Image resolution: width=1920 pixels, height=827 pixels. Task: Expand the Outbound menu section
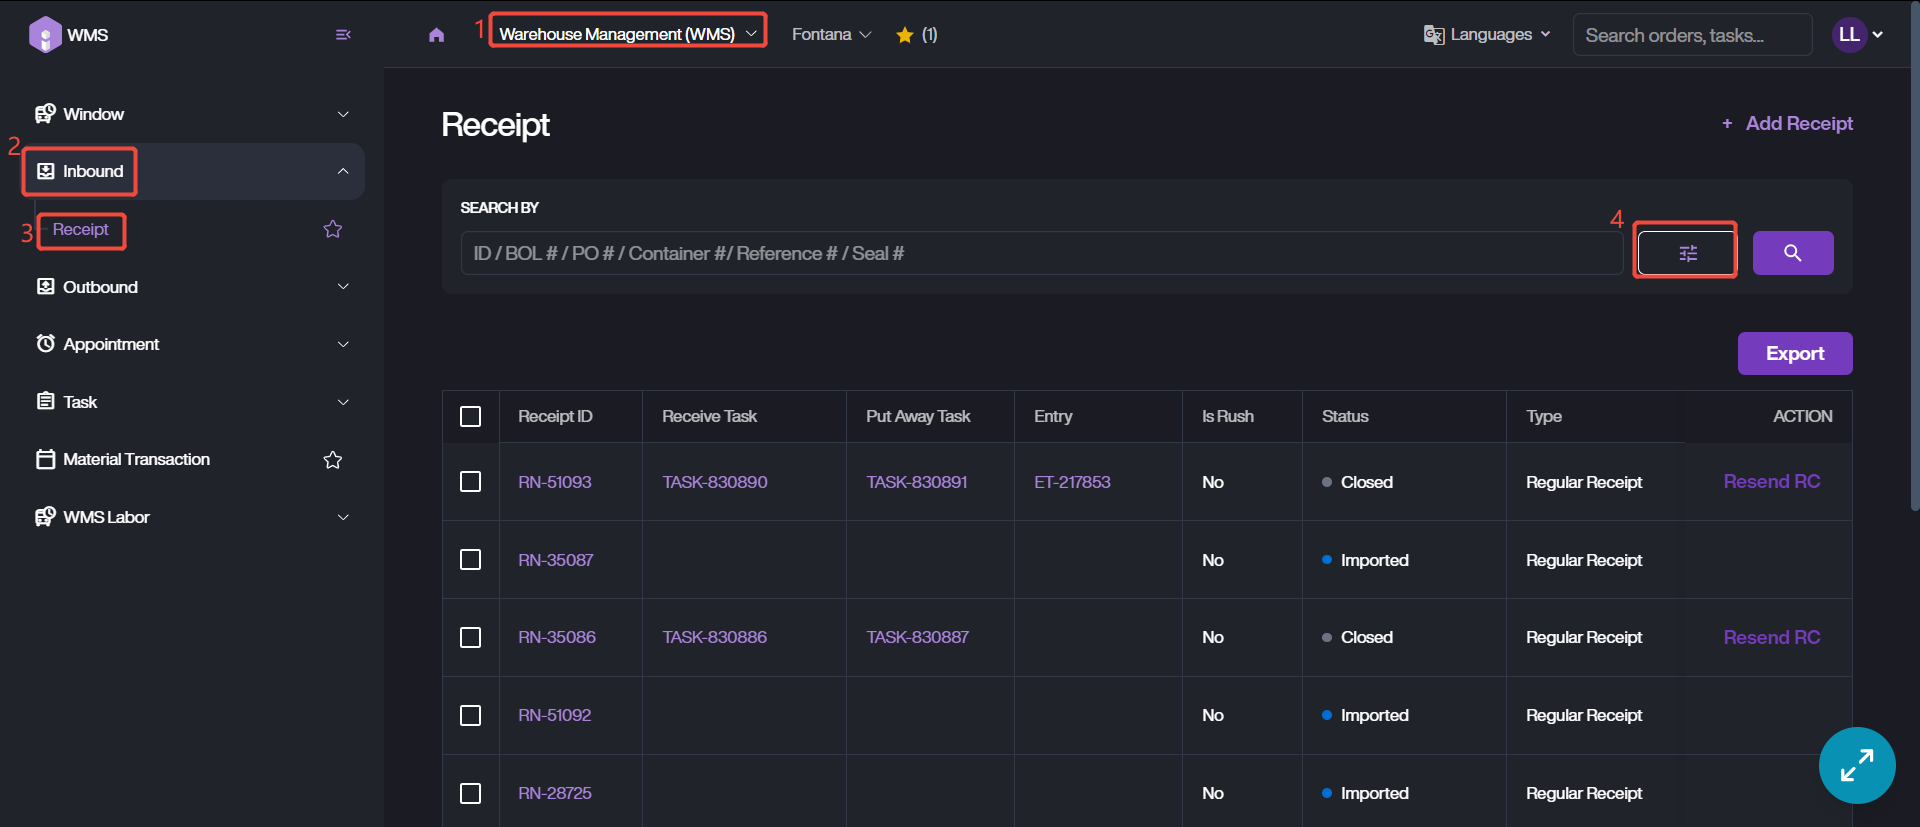[192, 287]
